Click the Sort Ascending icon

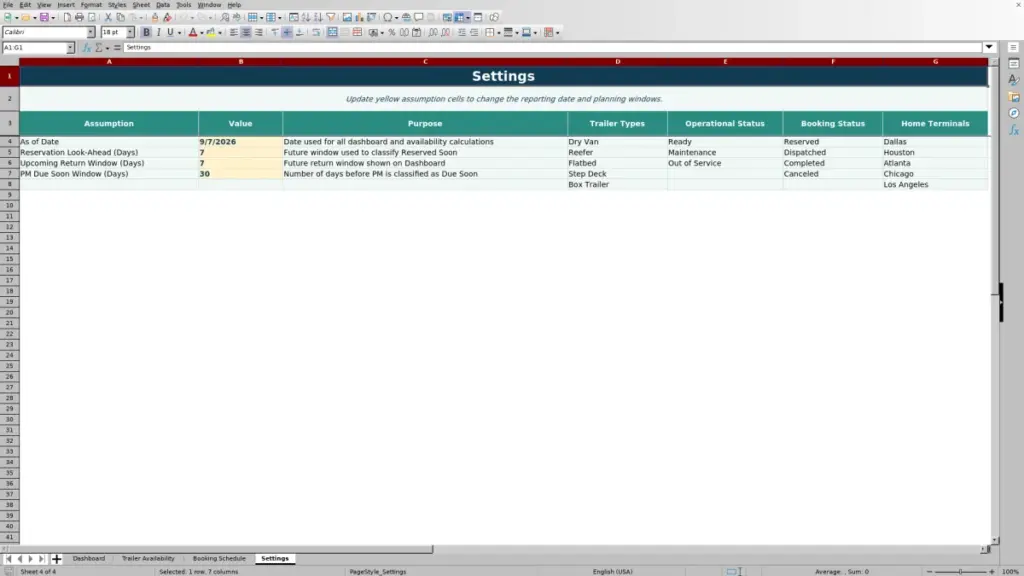(x=306, y=17)
